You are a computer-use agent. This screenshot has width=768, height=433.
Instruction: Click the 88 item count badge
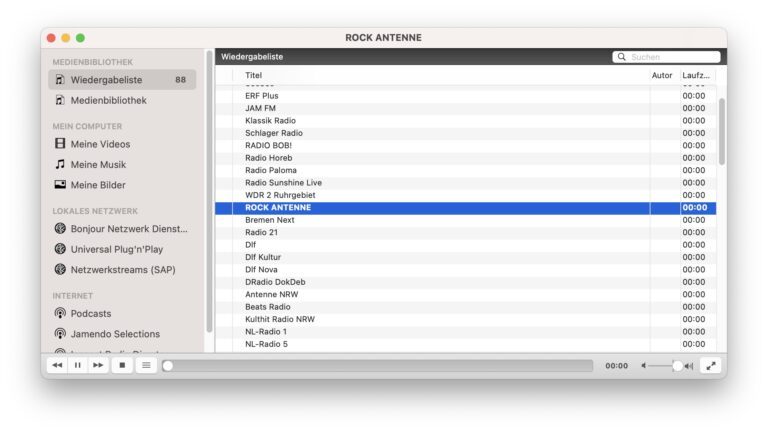pos(180,79)
